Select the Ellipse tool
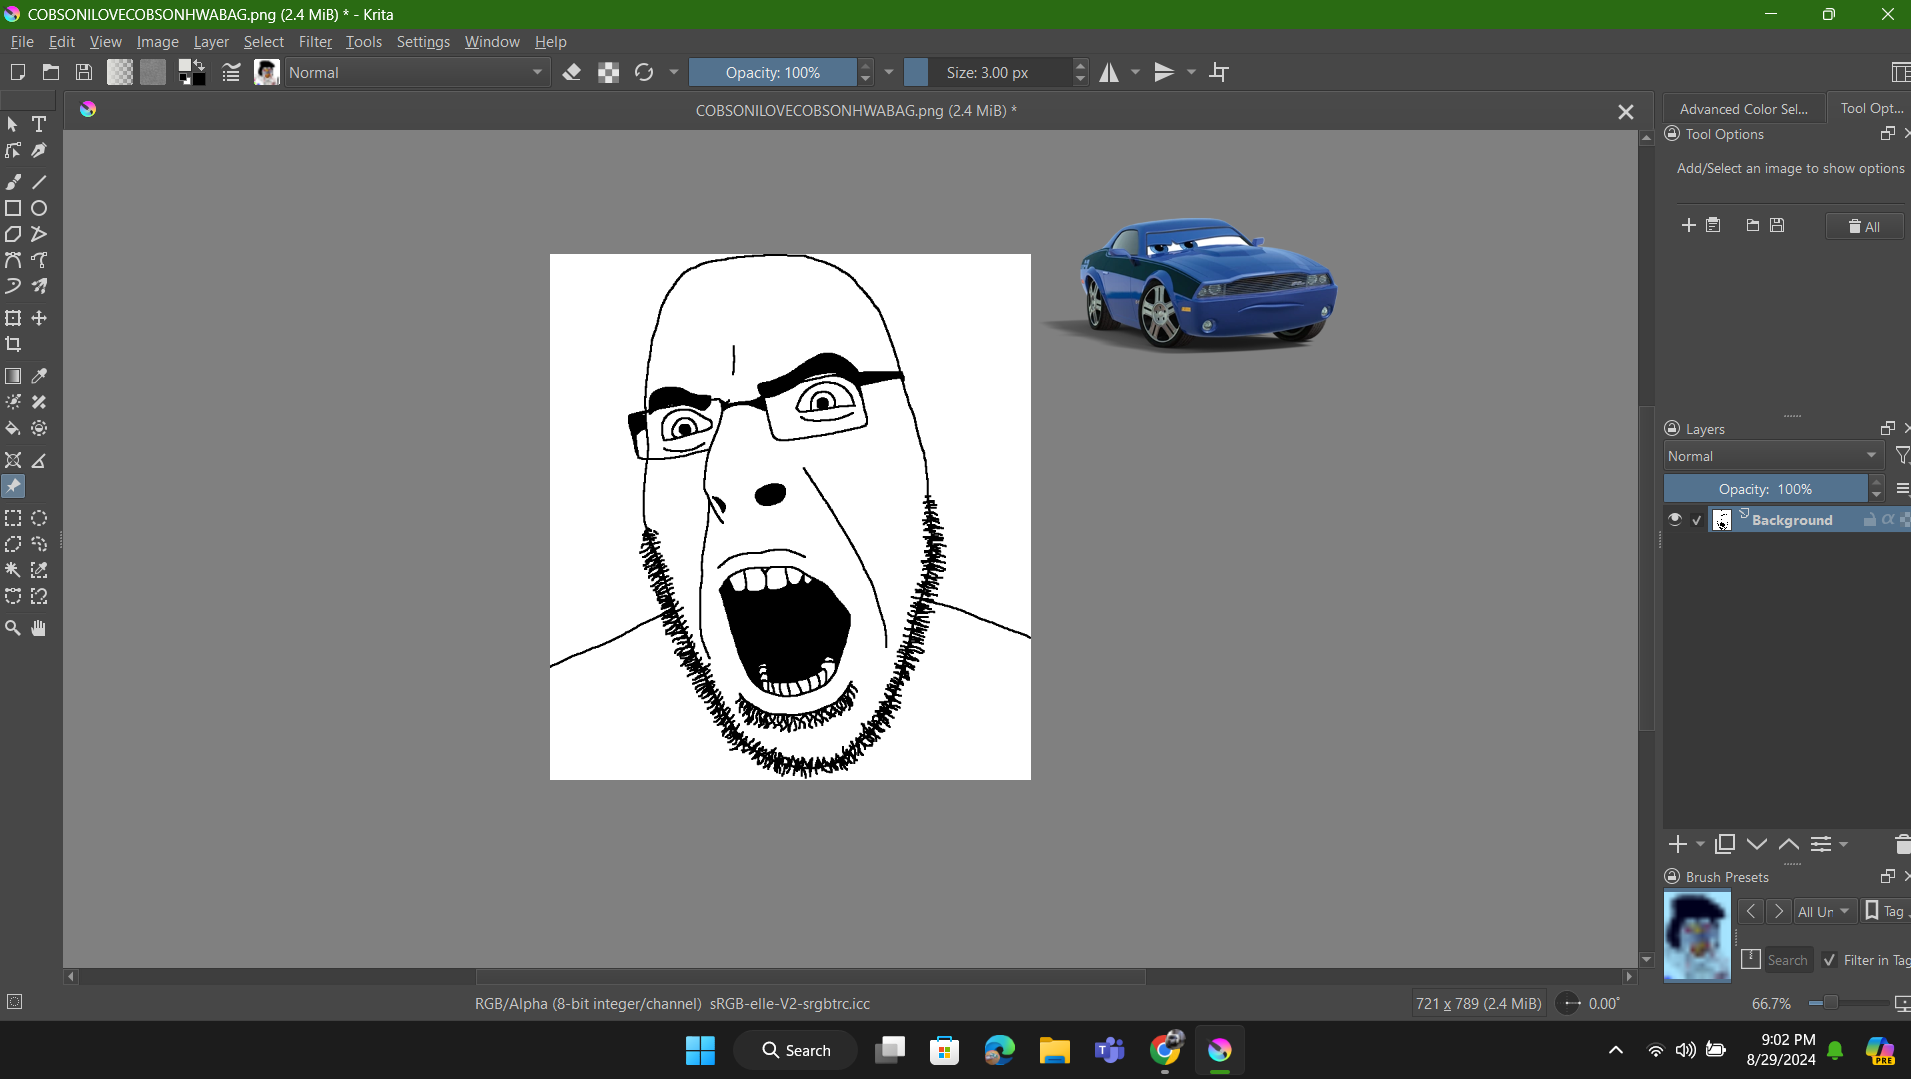The height and width of the screenshot is (1079, 1911). click(39, 208)
